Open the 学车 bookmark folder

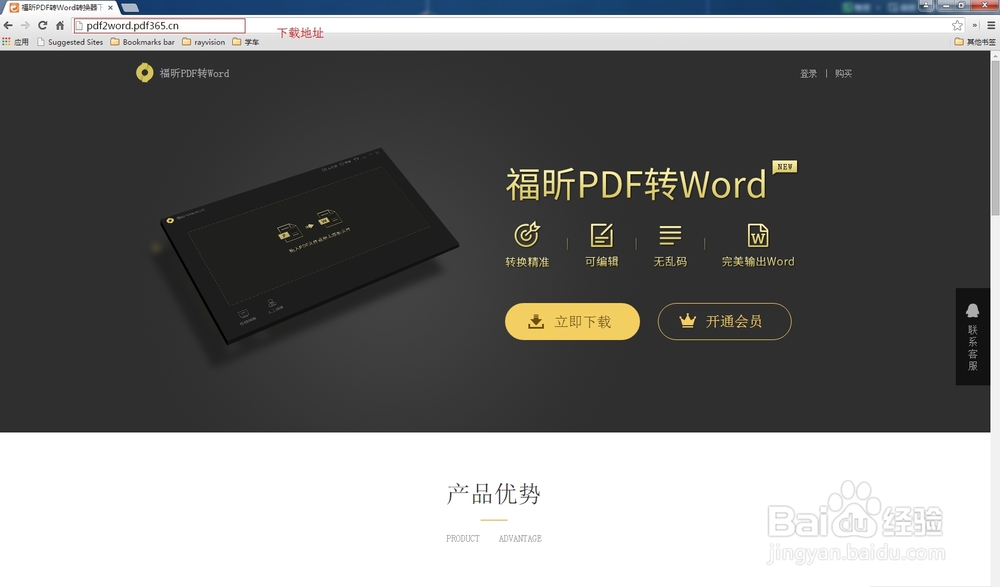[246, 42]
